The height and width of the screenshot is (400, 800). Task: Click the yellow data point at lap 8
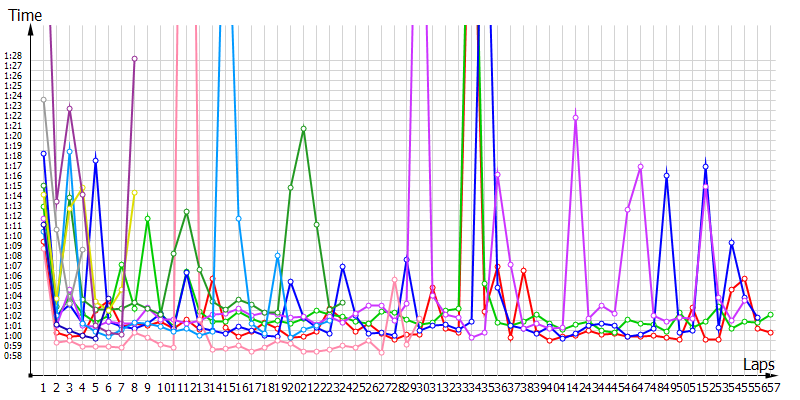(134, 192)
